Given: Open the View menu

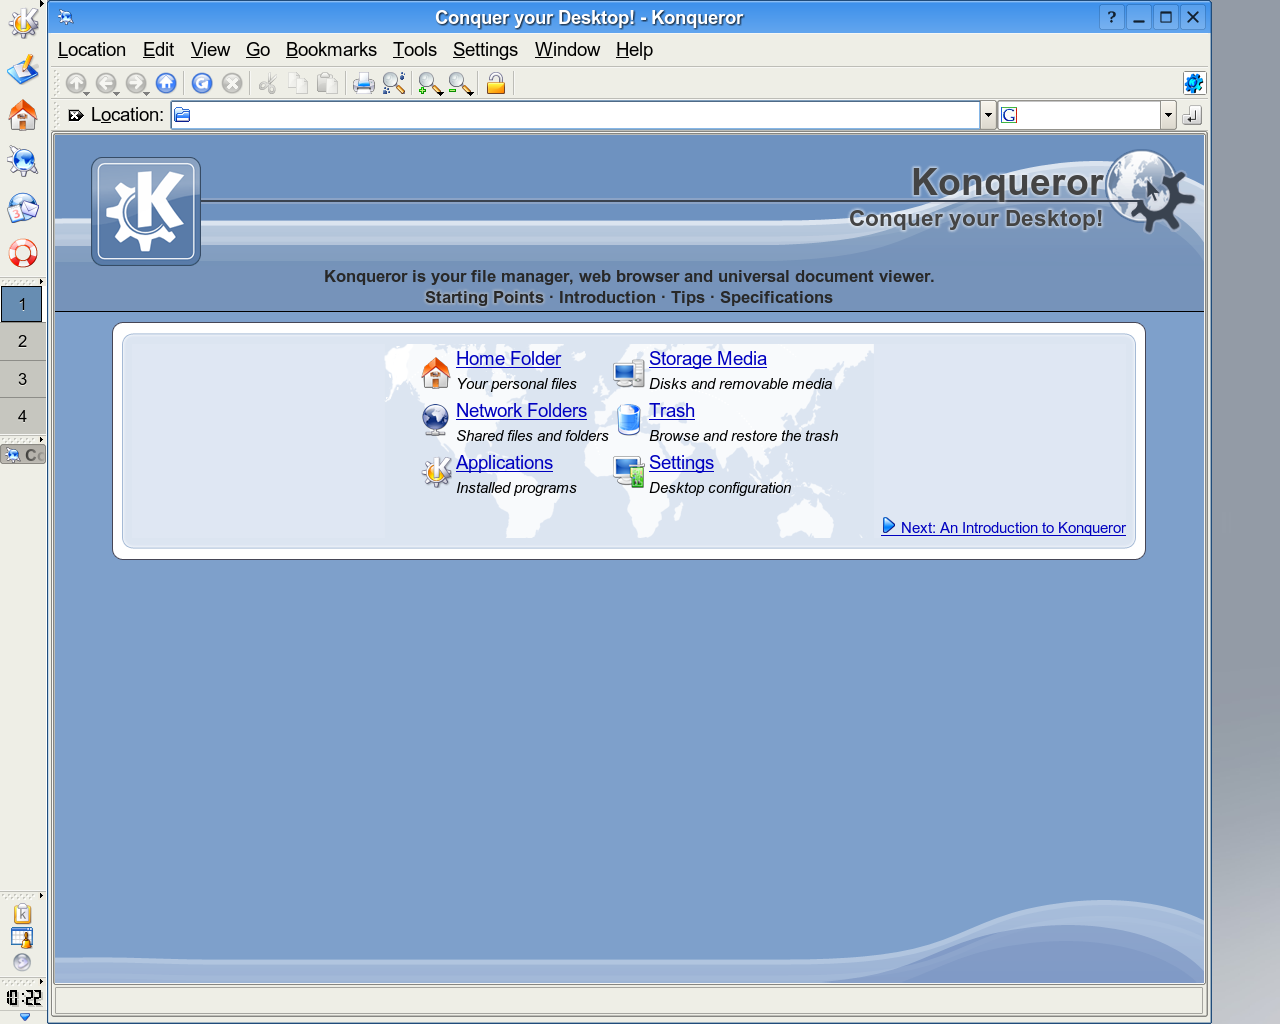Looking at the screenshot, I should pos(210,50).
